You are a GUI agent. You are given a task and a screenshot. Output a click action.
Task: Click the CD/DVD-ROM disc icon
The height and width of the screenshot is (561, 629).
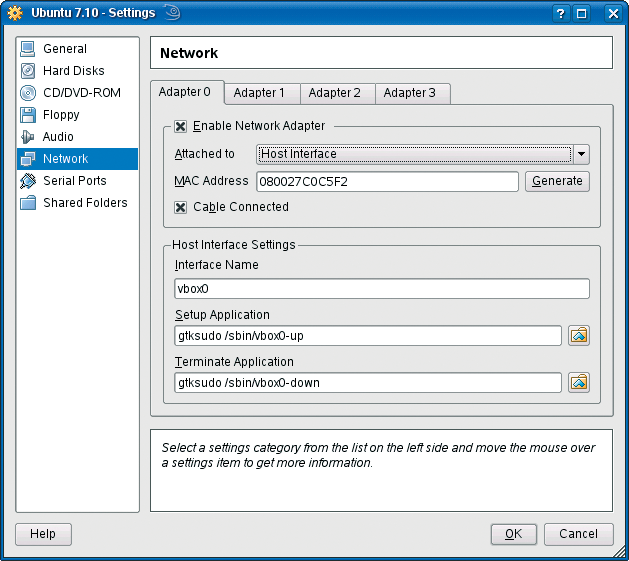click(x=28, y=93)
